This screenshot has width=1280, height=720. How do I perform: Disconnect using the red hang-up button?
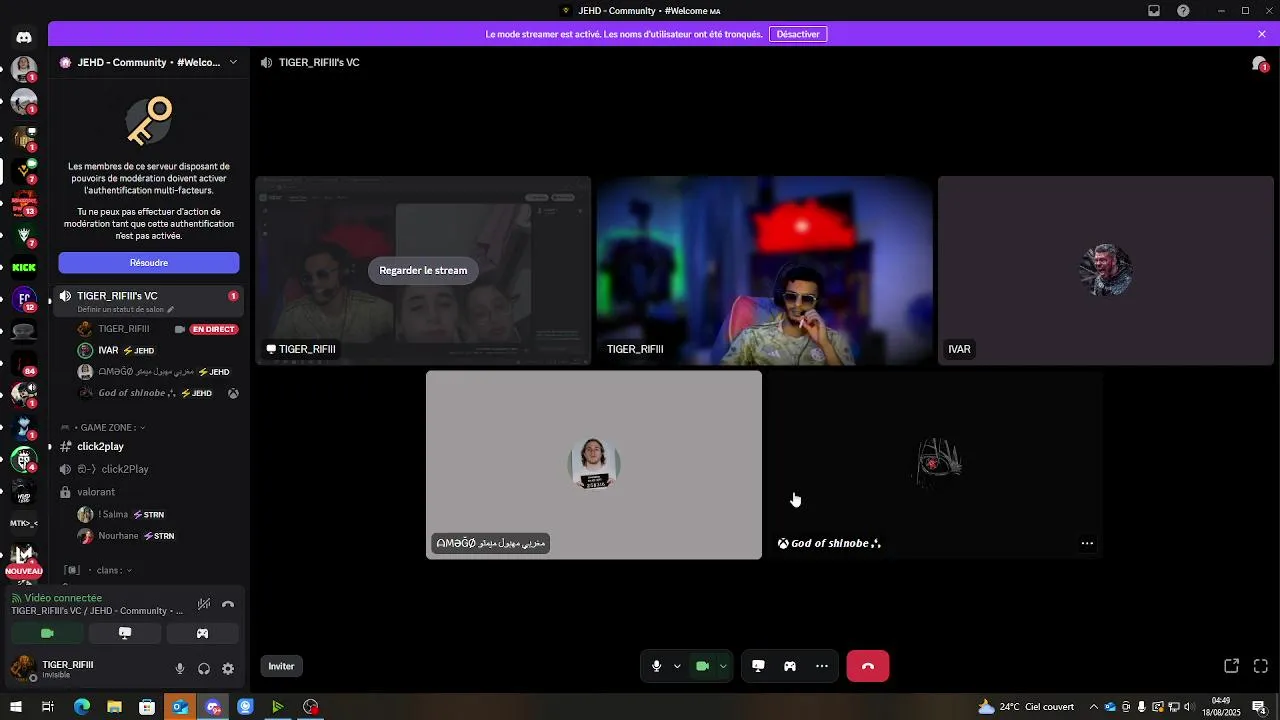coord(868,666)
